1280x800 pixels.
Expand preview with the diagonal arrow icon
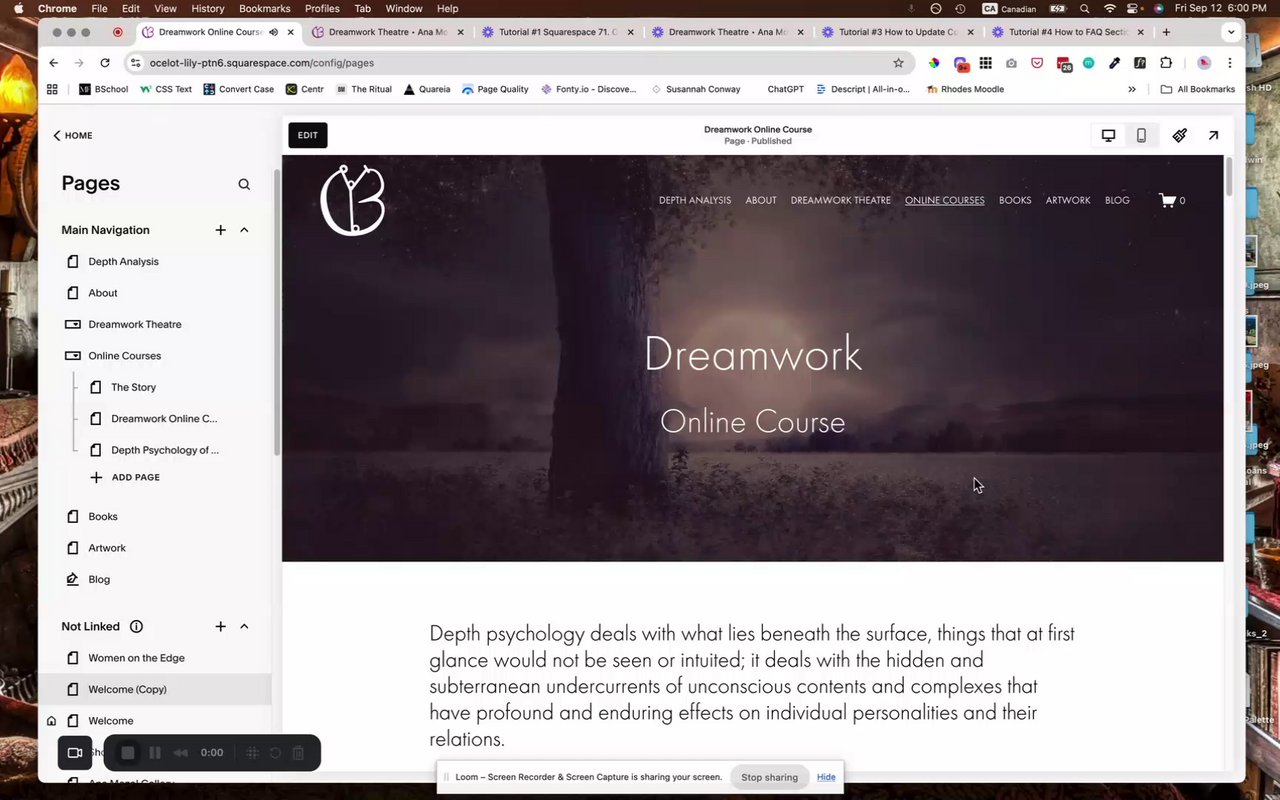tap(1213, 135)
